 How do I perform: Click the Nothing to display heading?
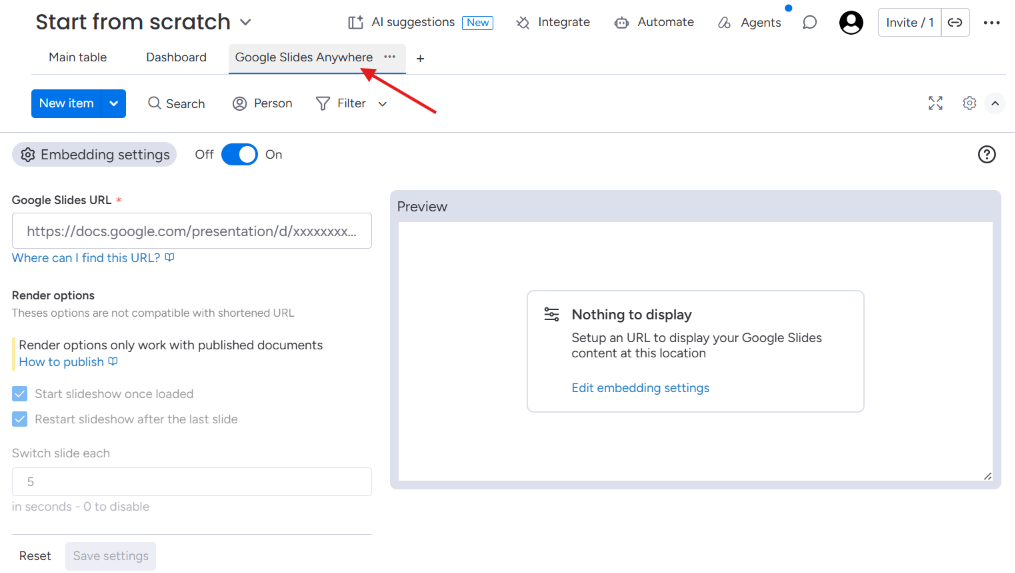coord(632,315)
